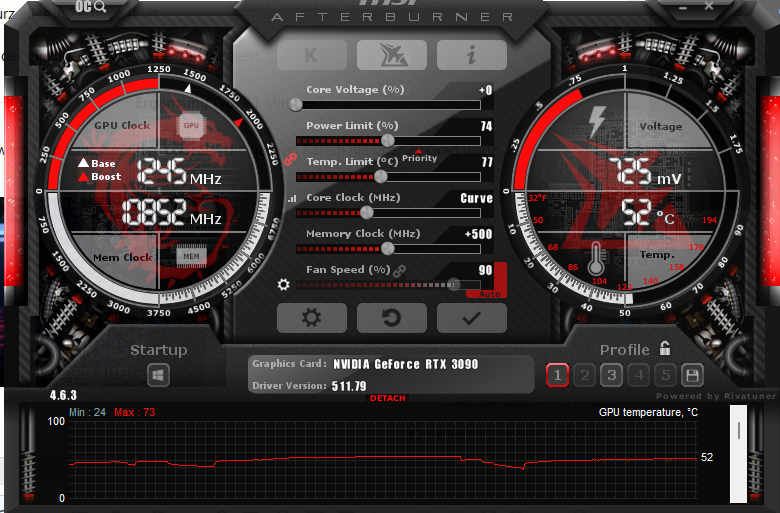The height and width of the screenshot is (513, 780).
Task: Minimize the Afterburner window
Action: pyautogui.click(x=683, y=8)
